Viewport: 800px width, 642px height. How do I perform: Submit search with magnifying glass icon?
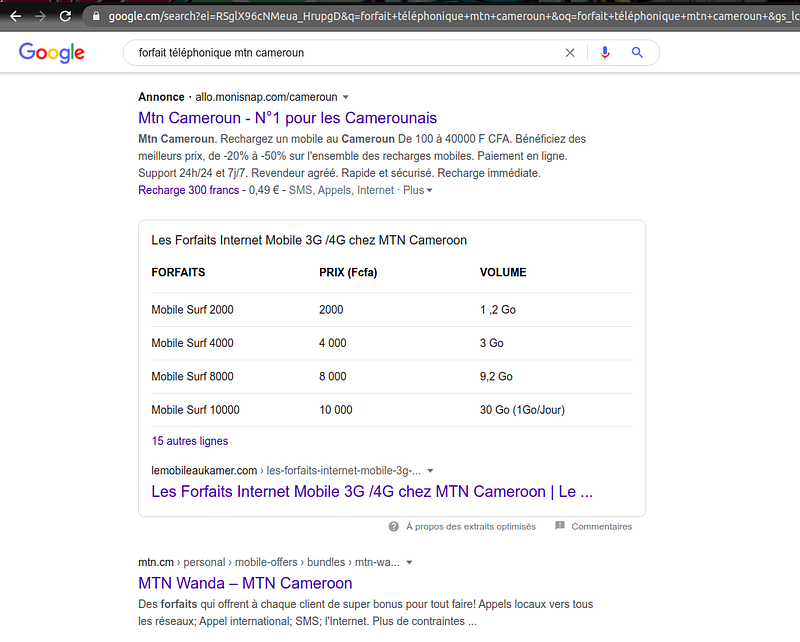(x=637, y=53)
